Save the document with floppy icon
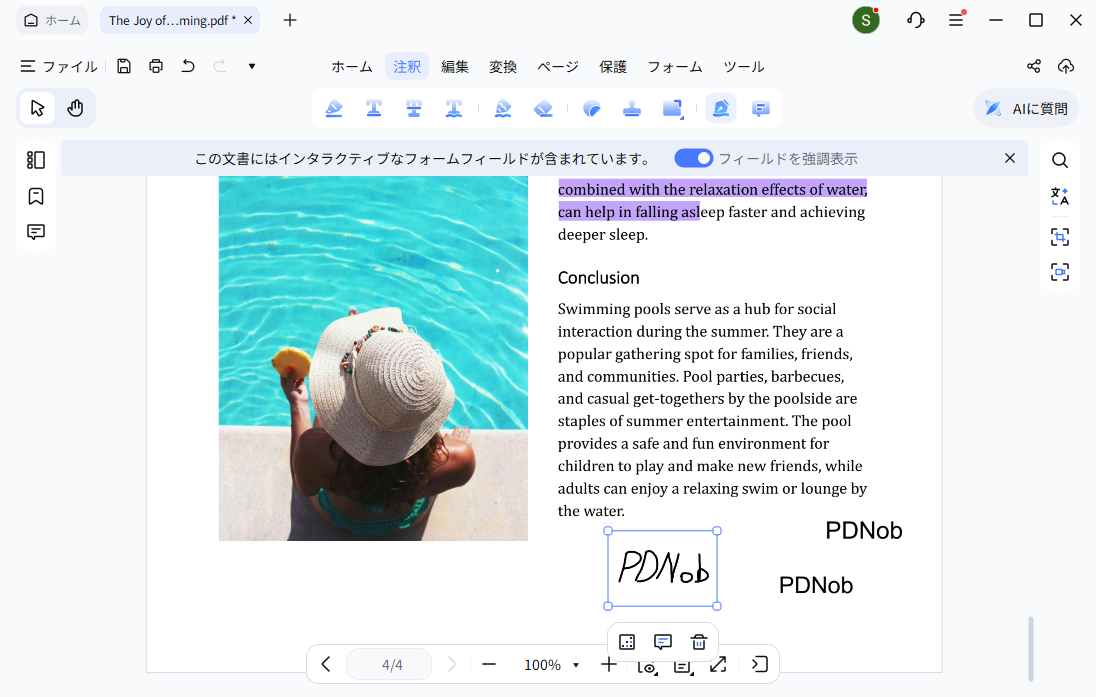Image resolution: width=1096 pixels, height=697 pixels. pos(124,66)
